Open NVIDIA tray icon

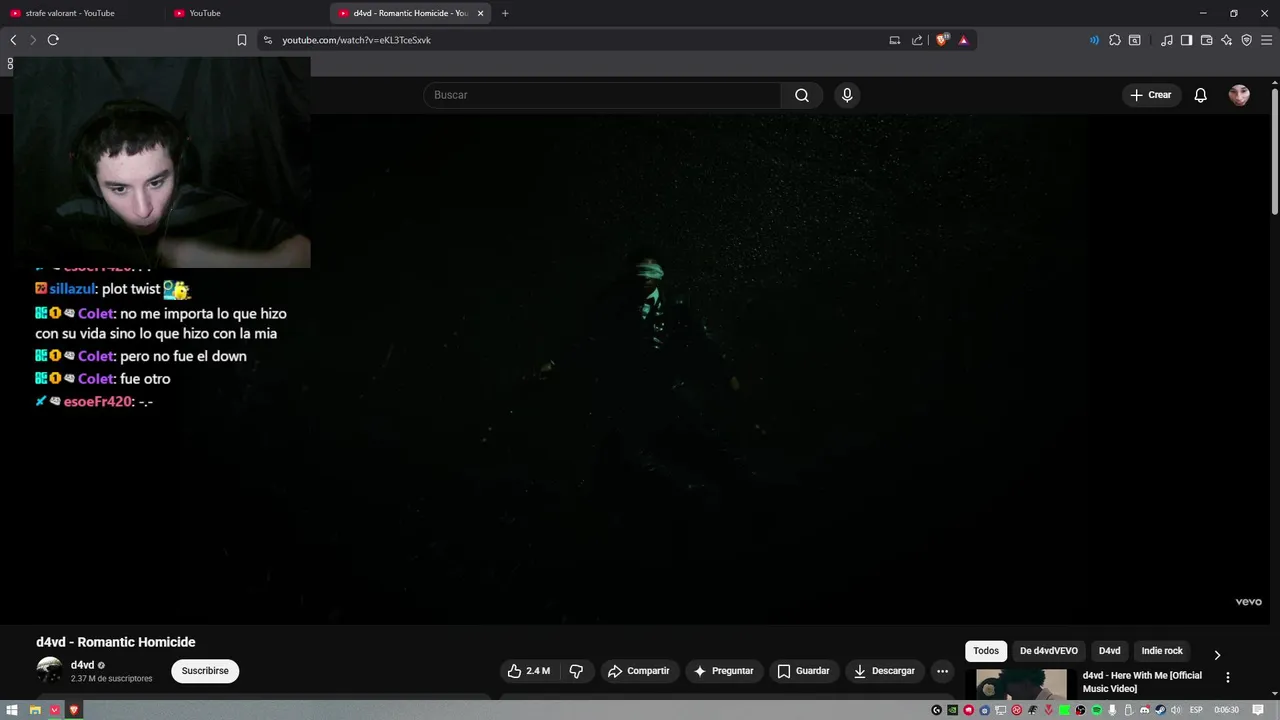pos(952,710)
